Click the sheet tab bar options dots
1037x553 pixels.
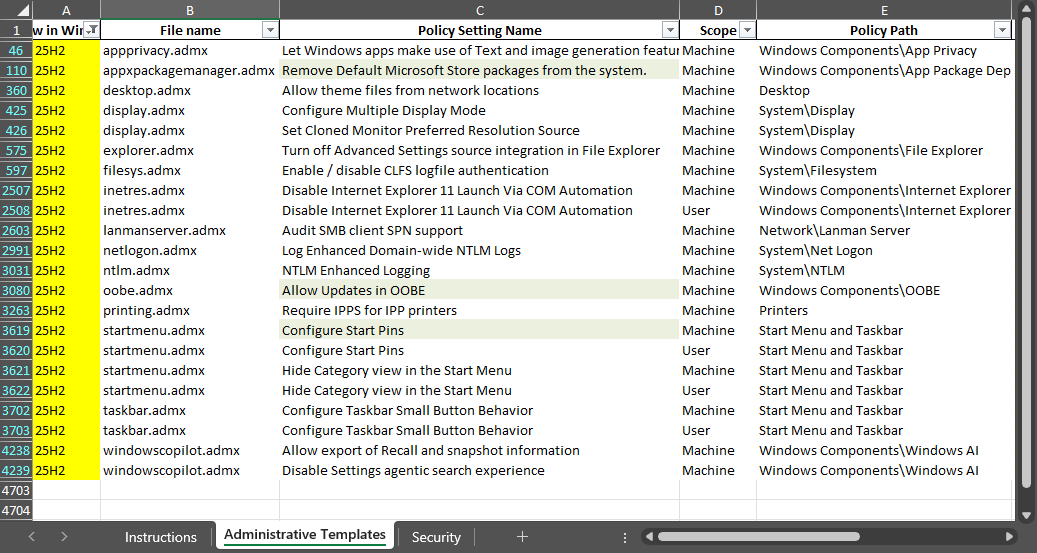(624, 537)
